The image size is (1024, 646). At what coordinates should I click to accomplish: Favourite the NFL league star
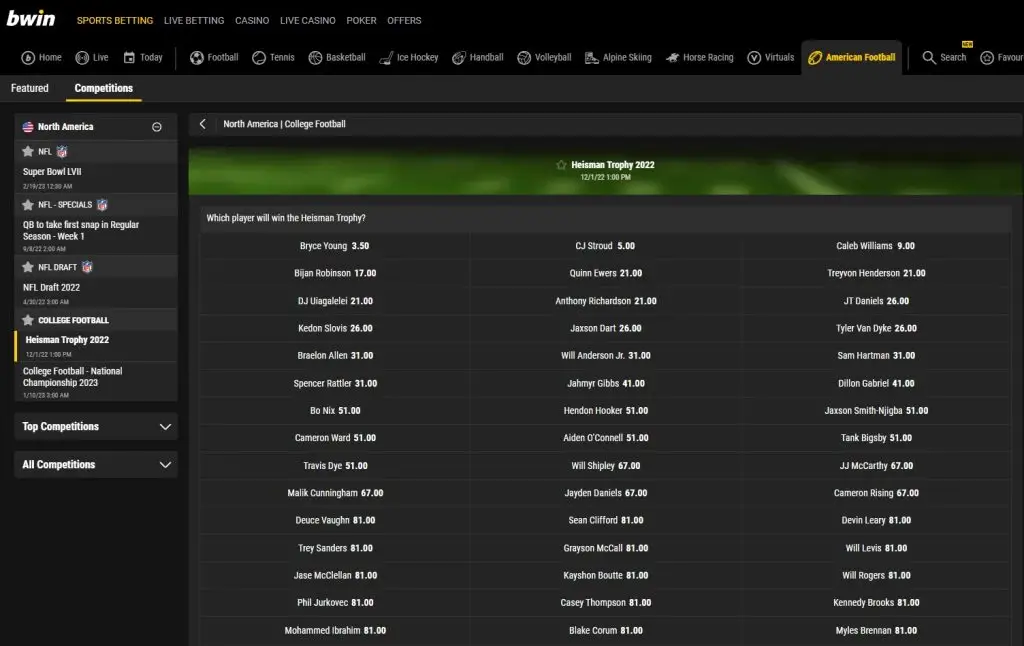pos(27,152)
